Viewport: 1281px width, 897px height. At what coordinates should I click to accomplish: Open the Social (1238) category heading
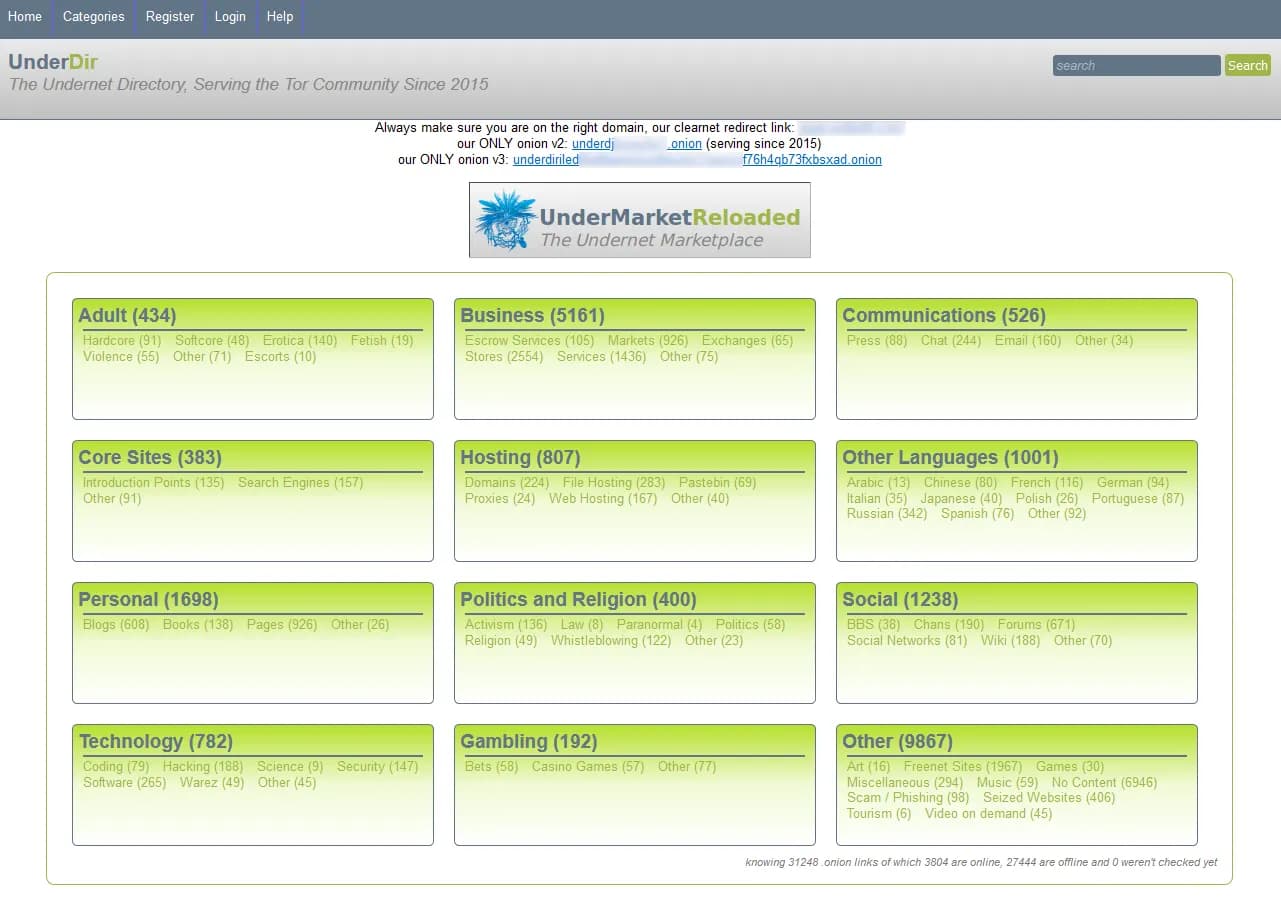point(900,600)
